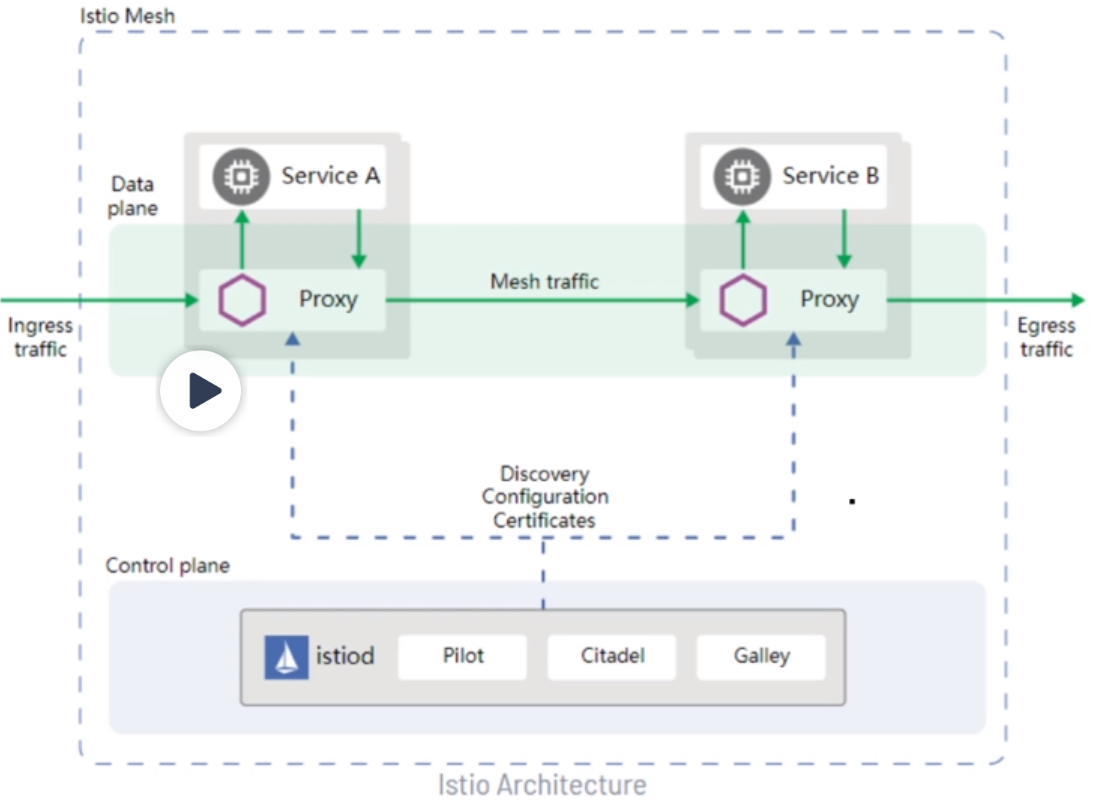Click the 'istiod' label
This screenshot has height=803, width=1093.
click(345, 656)
